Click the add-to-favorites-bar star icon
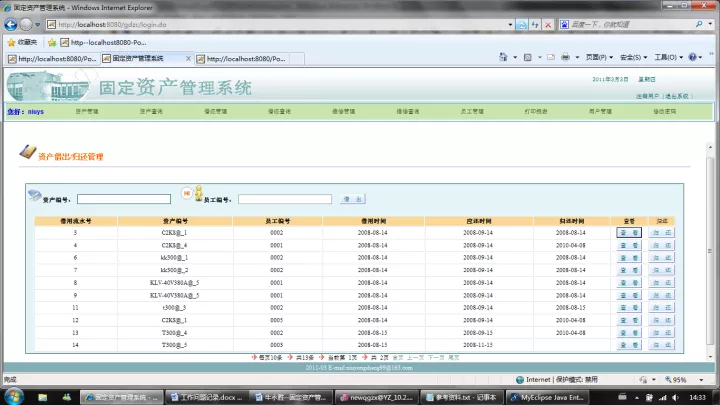720x405 pixels. [x=52, y=42]
